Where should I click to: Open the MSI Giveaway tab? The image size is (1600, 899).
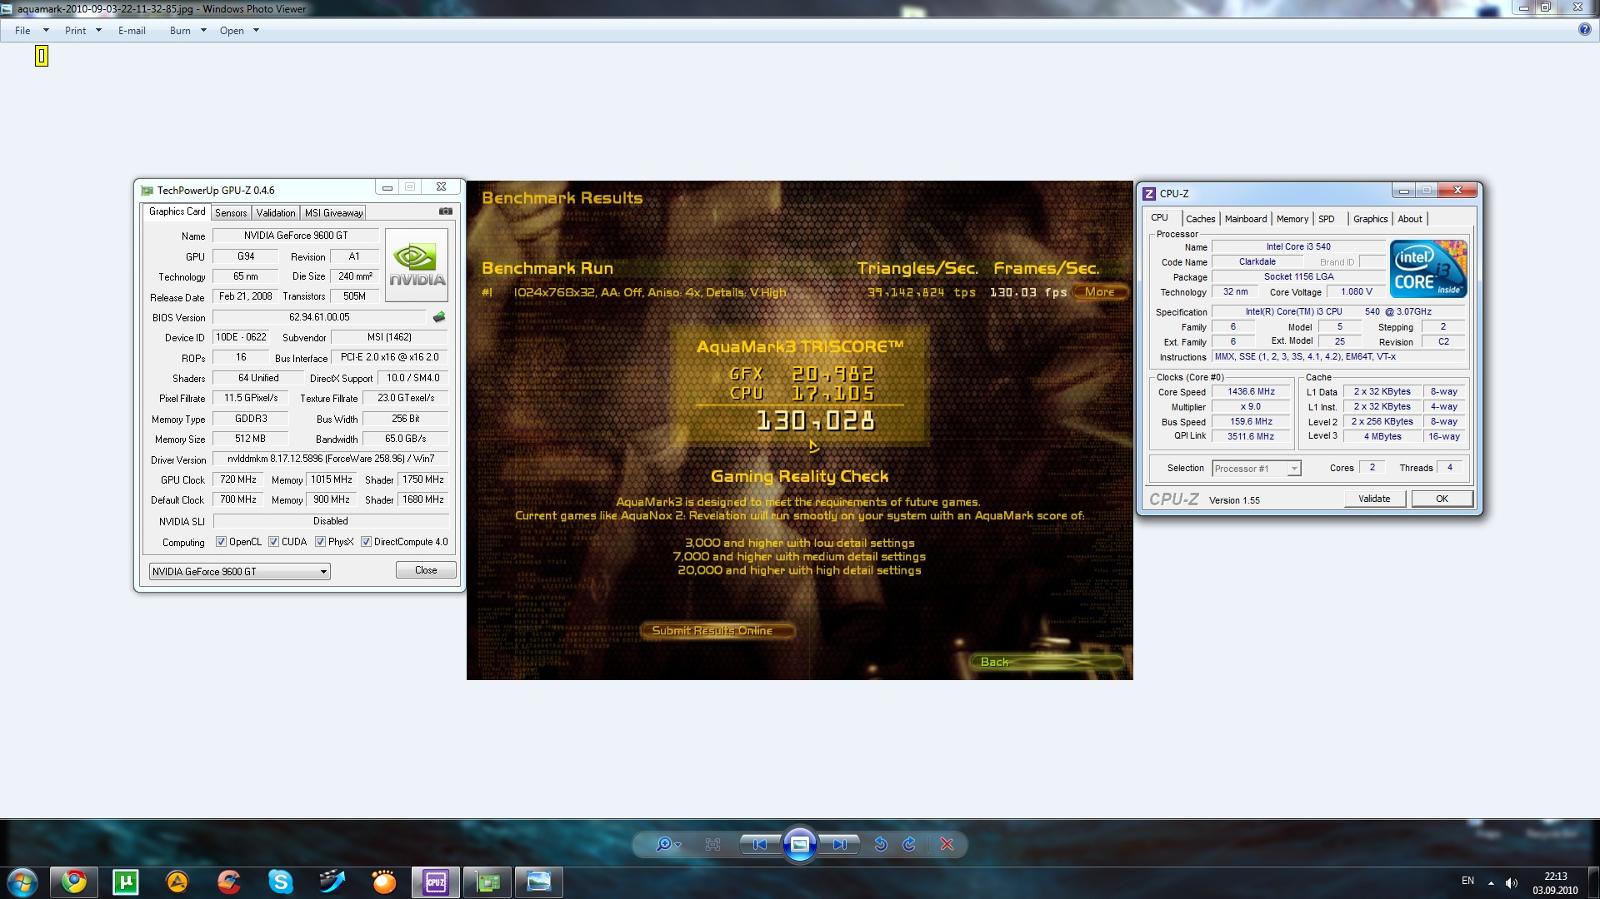(334, 213)
